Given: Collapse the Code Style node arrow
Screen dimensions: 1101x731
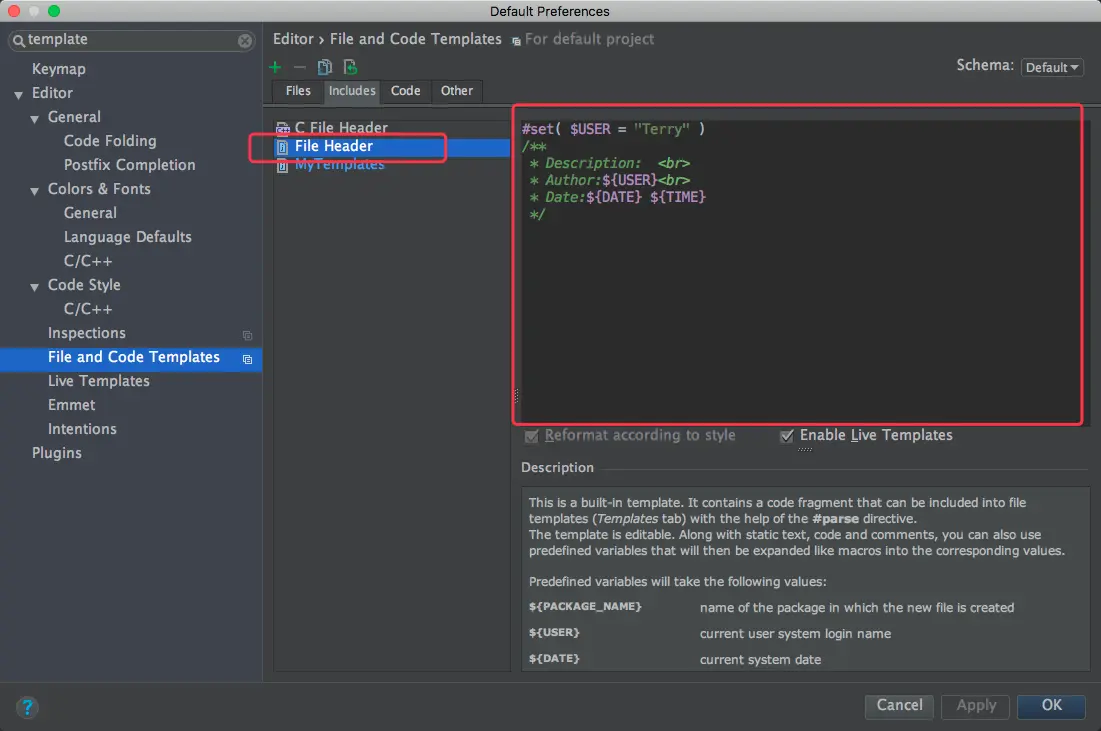Looking at the screenshot, I should (x=34, y=287).
